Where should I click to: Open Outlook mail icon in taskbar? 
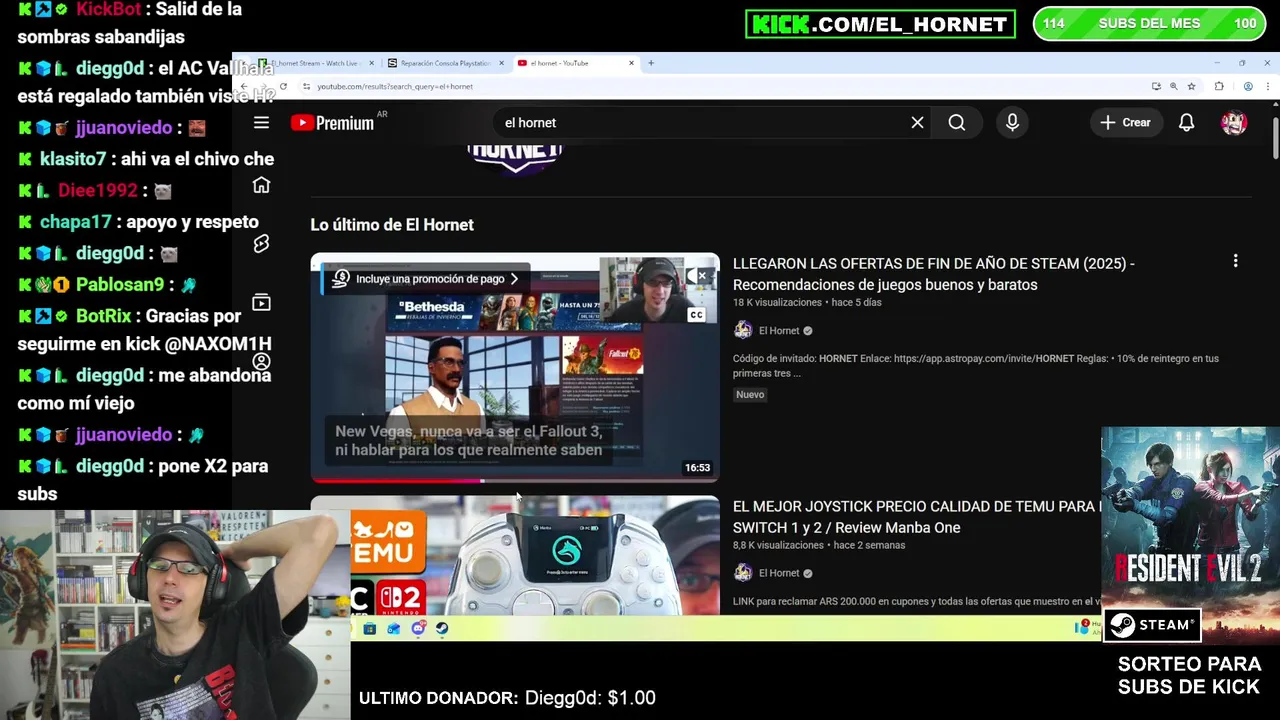(394, 628)
